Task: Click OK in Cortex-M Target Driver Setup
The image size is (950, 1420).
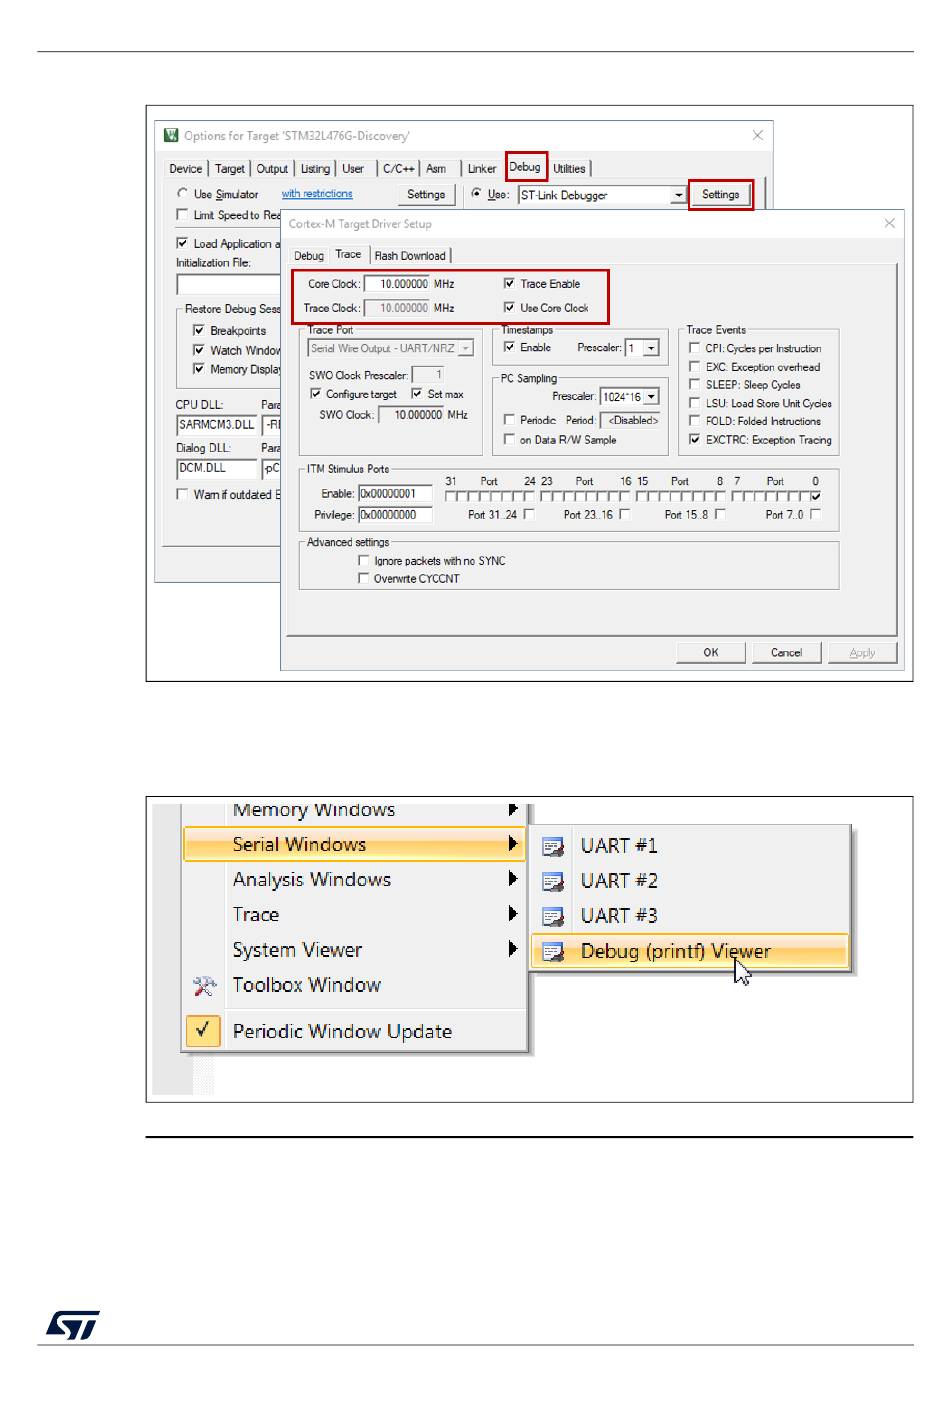Action: point(711,652)
